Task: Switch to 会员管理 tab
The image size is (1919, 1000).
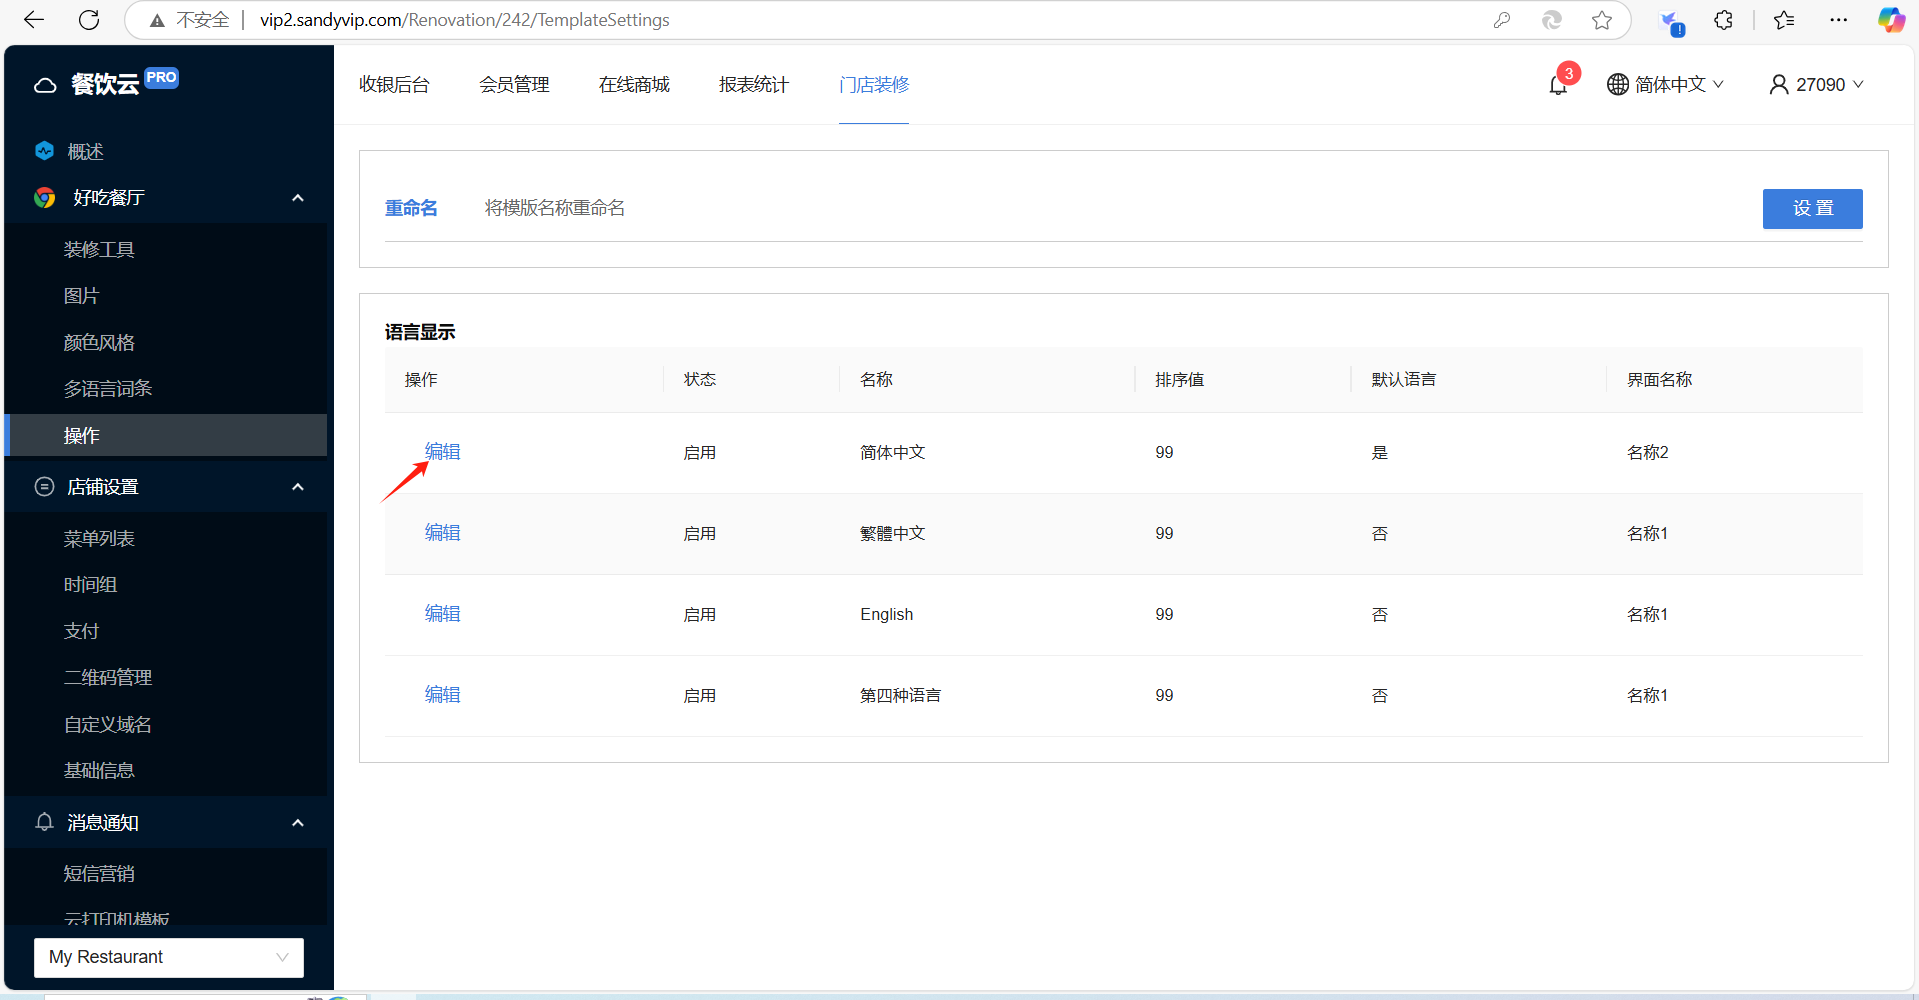Action: tap(514, 85)
